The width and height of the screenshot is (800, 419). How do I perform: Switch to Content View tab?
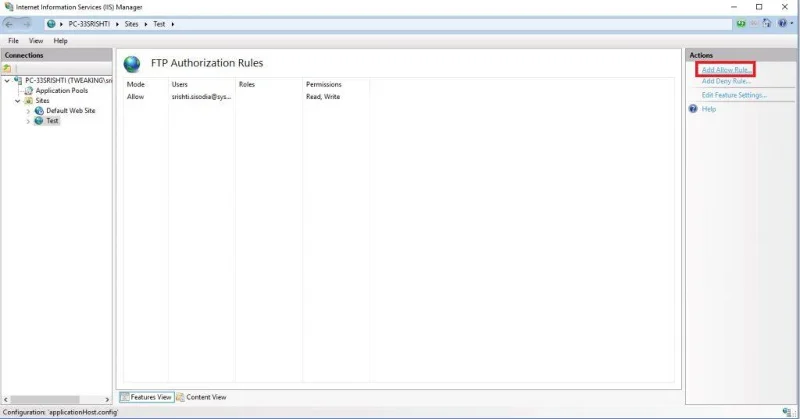click(x=202, y=397)
